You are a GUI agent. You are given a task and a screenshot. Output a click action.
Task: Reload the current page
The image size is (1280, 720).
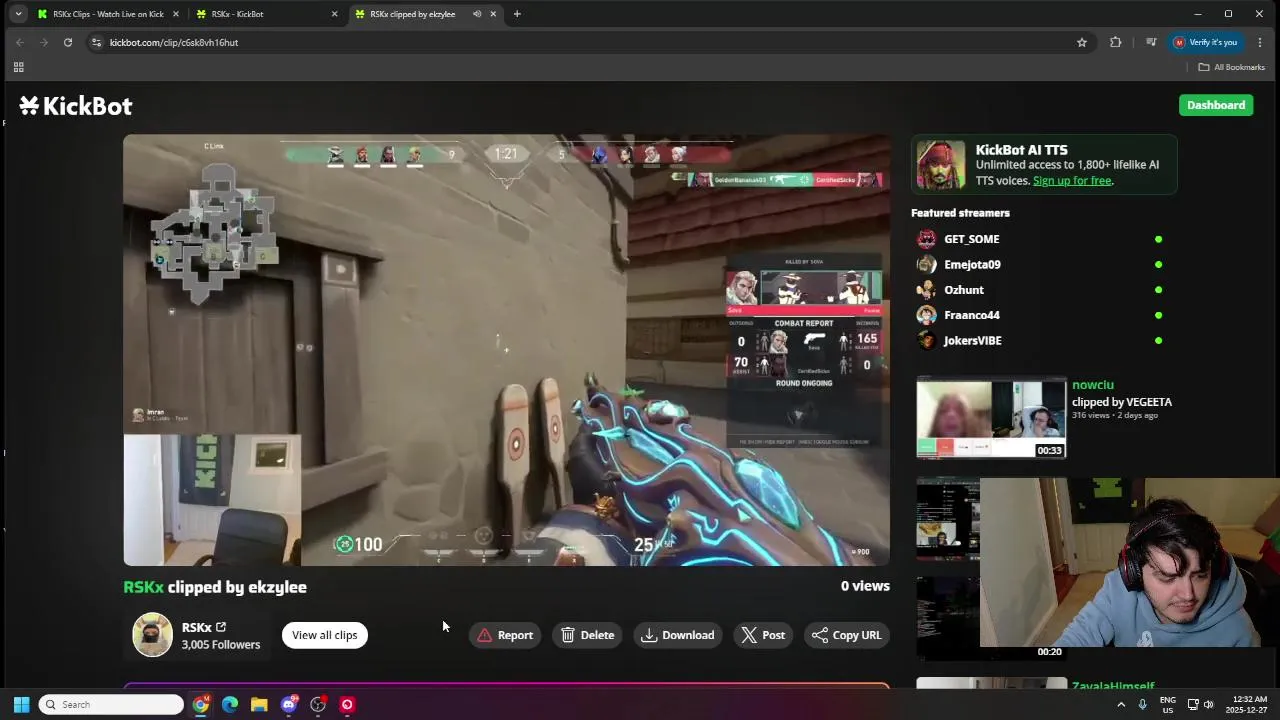coord(68,42)
